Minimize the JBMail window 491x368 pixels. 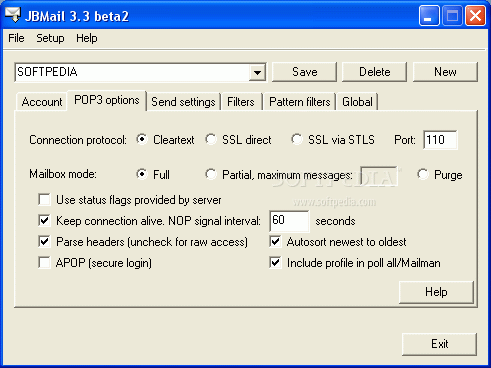point(429,15)
